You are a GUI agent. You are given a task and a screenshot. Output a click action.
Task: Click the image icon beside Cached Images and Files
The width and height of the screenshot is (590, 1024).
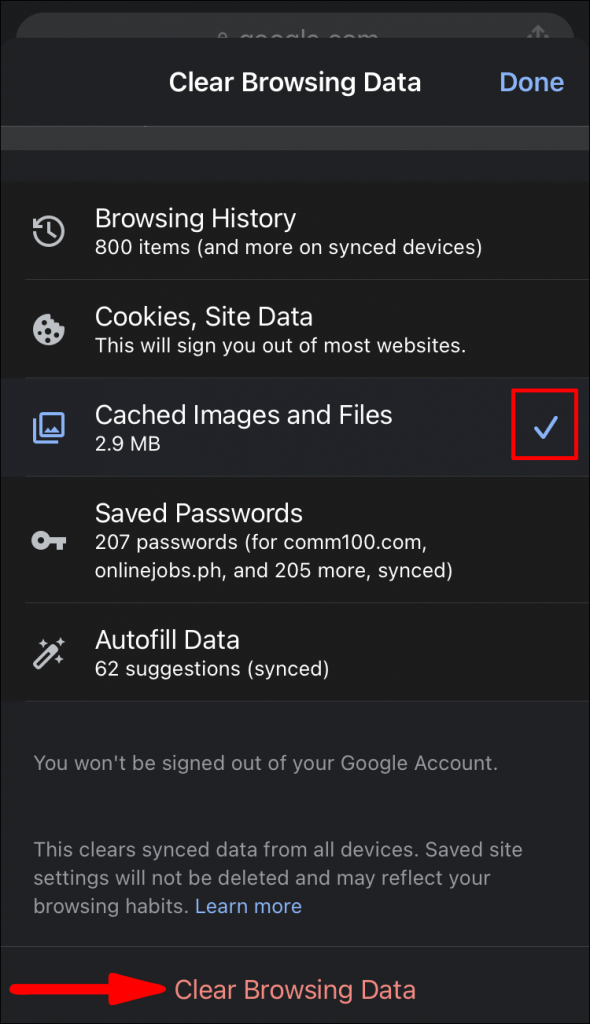coord(48,427)
